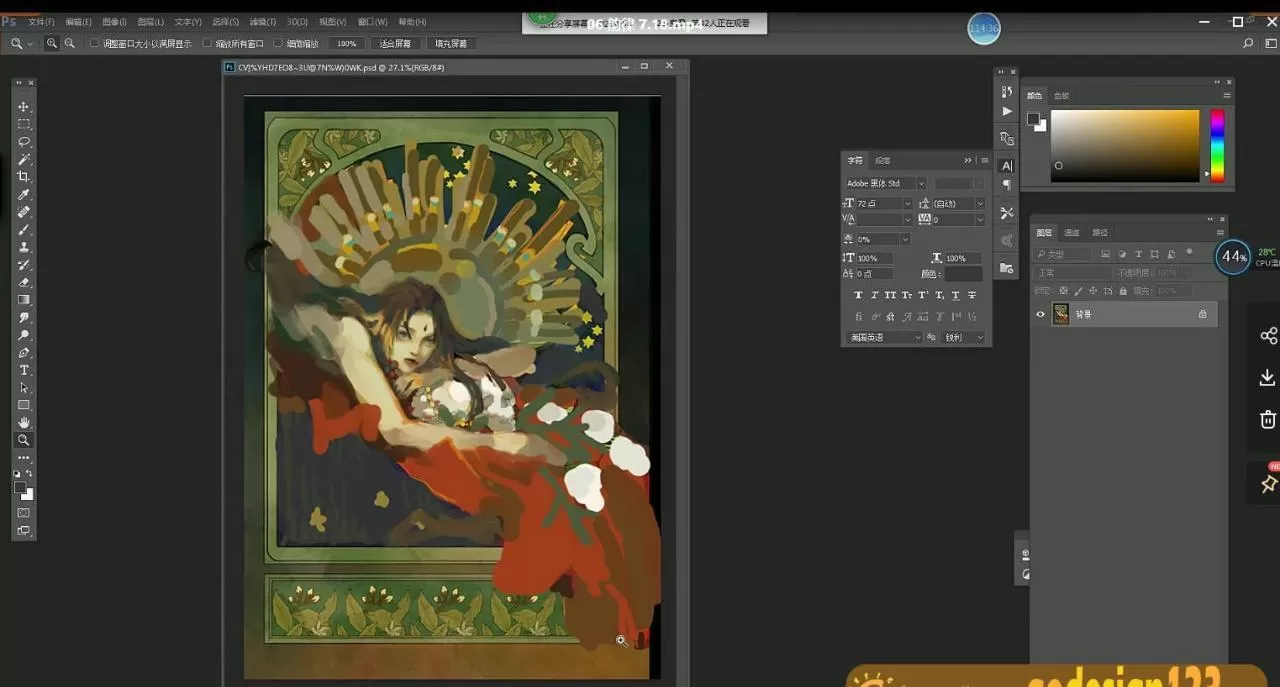1280x687 pixels.
Task: Select the Lasso tool
Action: tap(24, 142)
